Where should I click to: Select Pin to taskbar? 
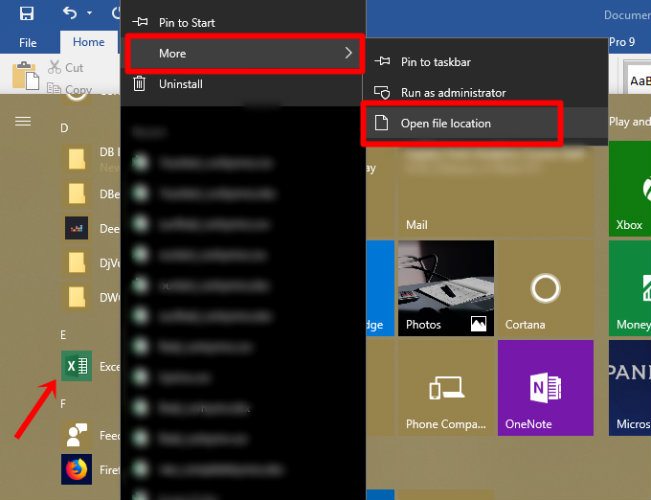coord(485,62)
